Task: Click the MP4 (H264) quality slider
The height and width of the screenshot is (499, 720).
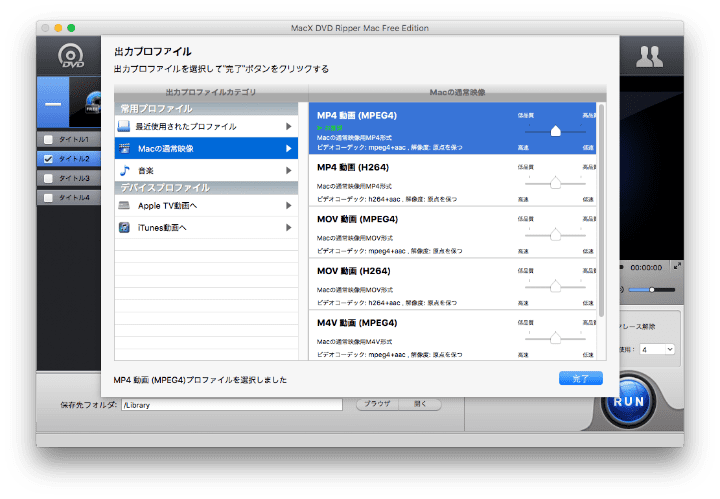Action: (555, 183)
